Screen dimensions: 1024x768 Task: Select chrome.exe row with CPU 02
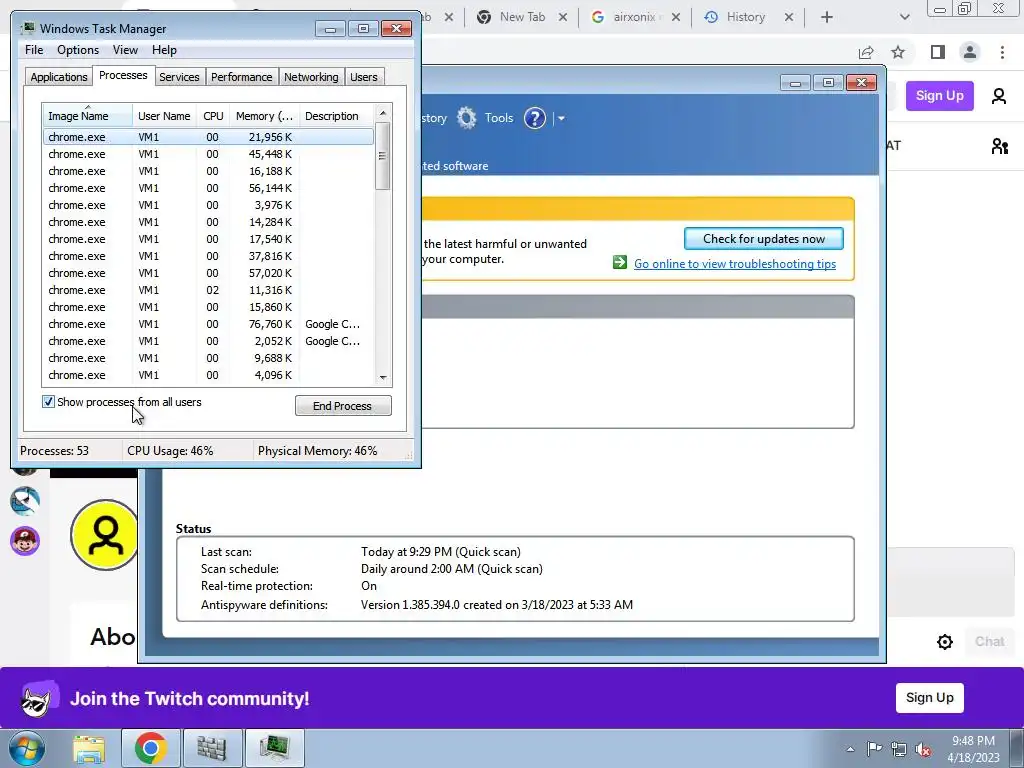[208, 290]
